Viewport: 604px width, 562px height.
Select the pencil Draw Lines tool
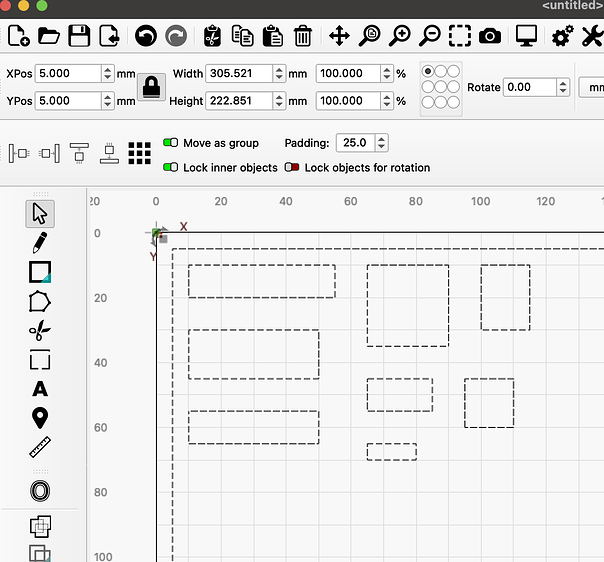click(x=40, y=243)
